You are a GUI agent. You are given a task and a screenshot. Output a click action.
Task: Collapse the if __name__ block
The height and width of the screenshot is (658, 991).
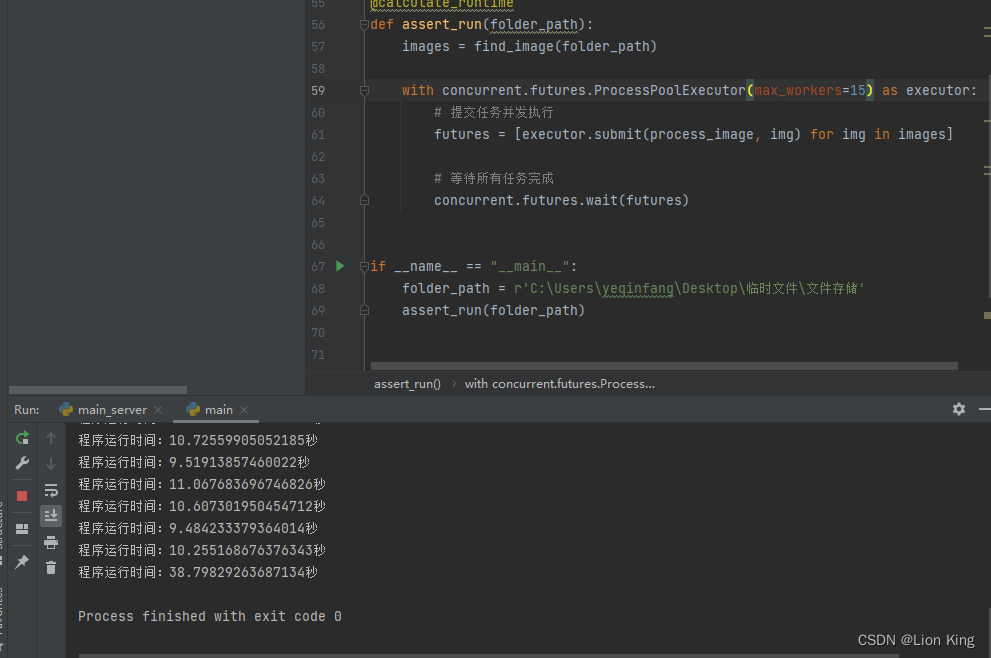tap(363, 265)
